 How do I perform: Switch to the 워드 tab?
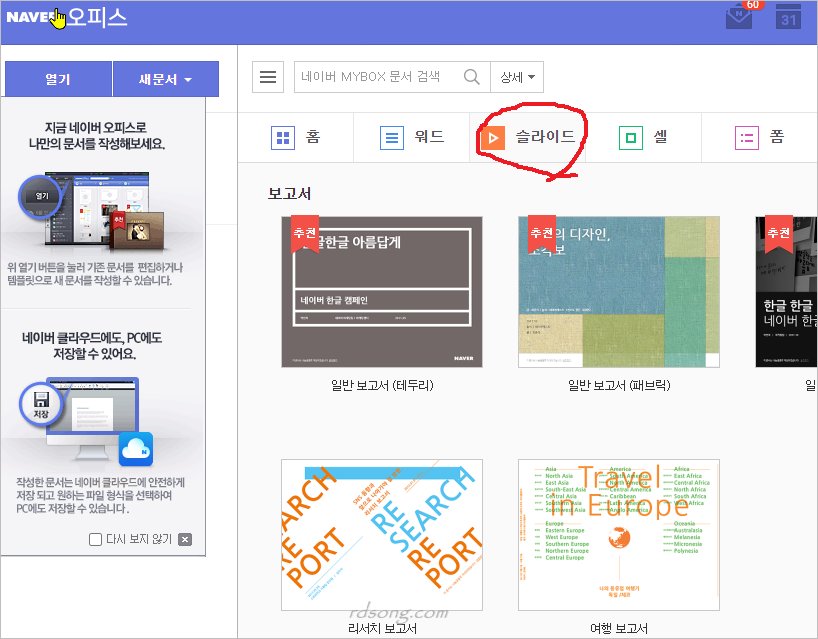click(412, 137)
